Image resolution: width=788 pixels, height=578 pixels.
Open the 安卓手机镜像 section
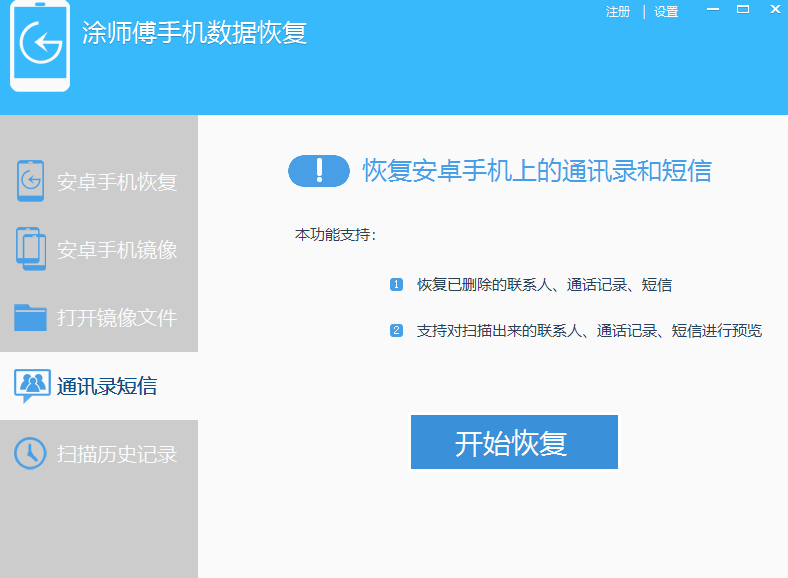117,250
